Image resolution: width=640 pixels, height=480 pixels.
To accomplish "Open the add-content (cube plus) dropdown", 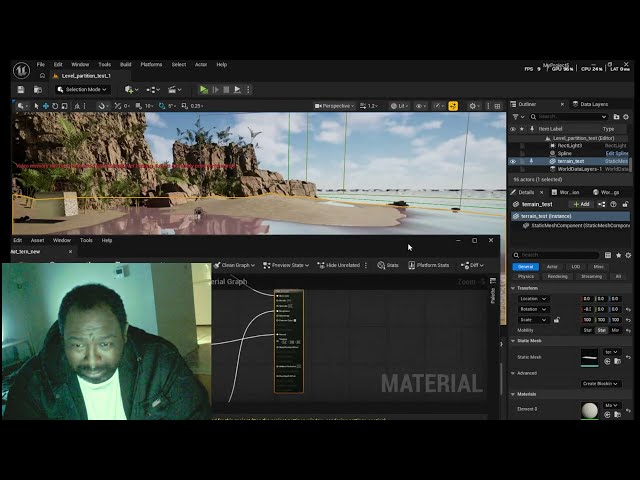I will click(x=131, y=89).
